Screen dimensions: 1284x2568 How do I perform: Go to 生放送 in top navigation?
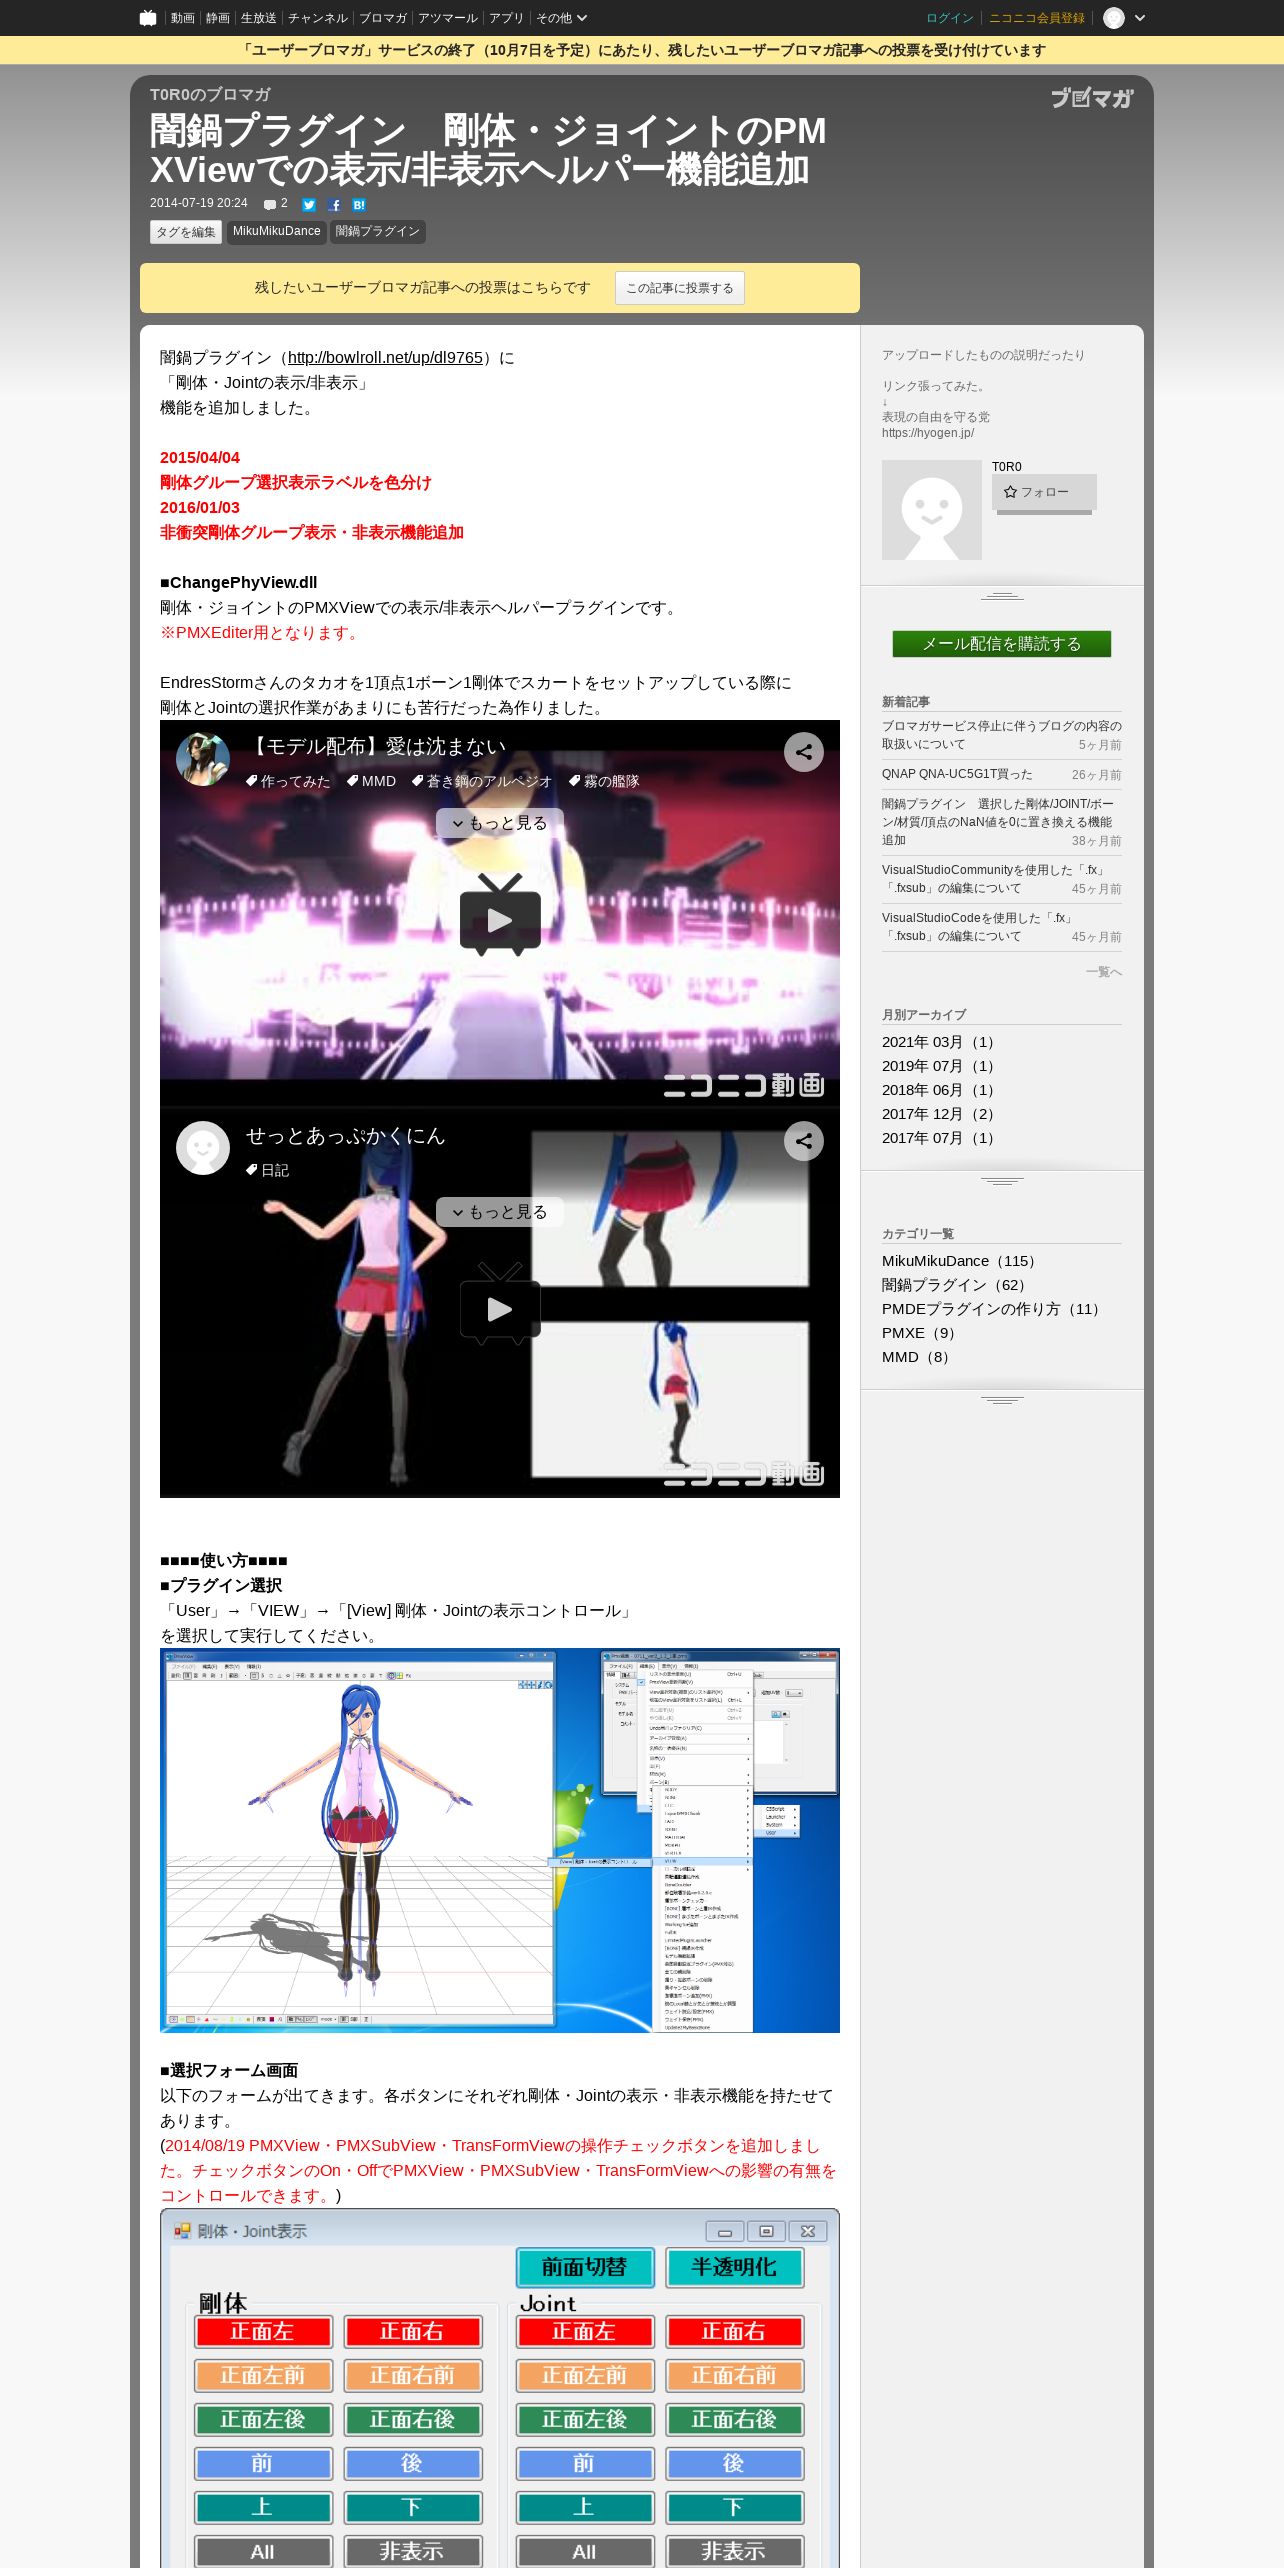click(x=258, y=18)
